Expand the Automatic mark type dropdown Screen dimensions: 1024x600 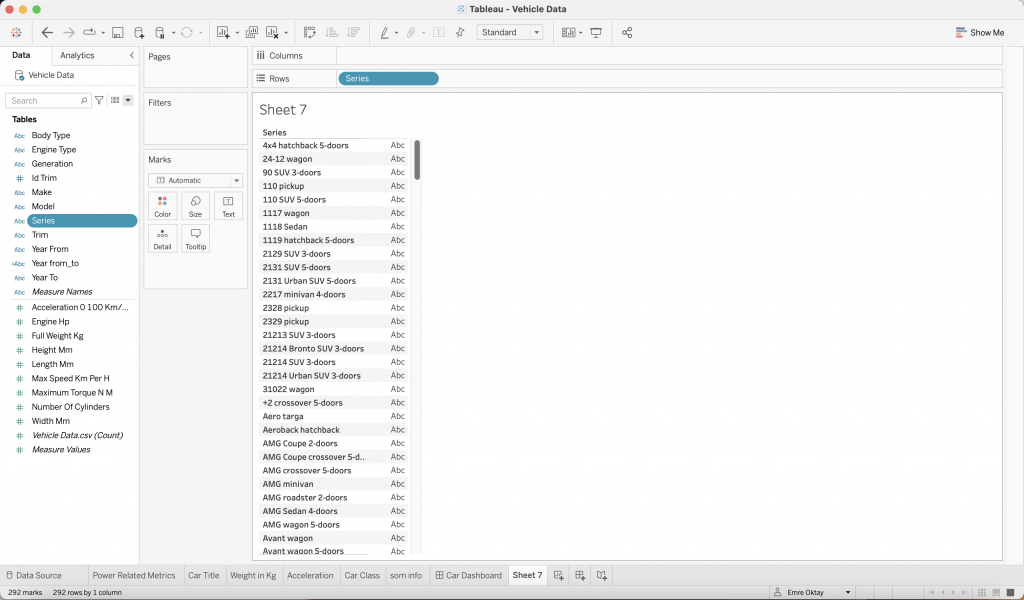pos(196,180)
